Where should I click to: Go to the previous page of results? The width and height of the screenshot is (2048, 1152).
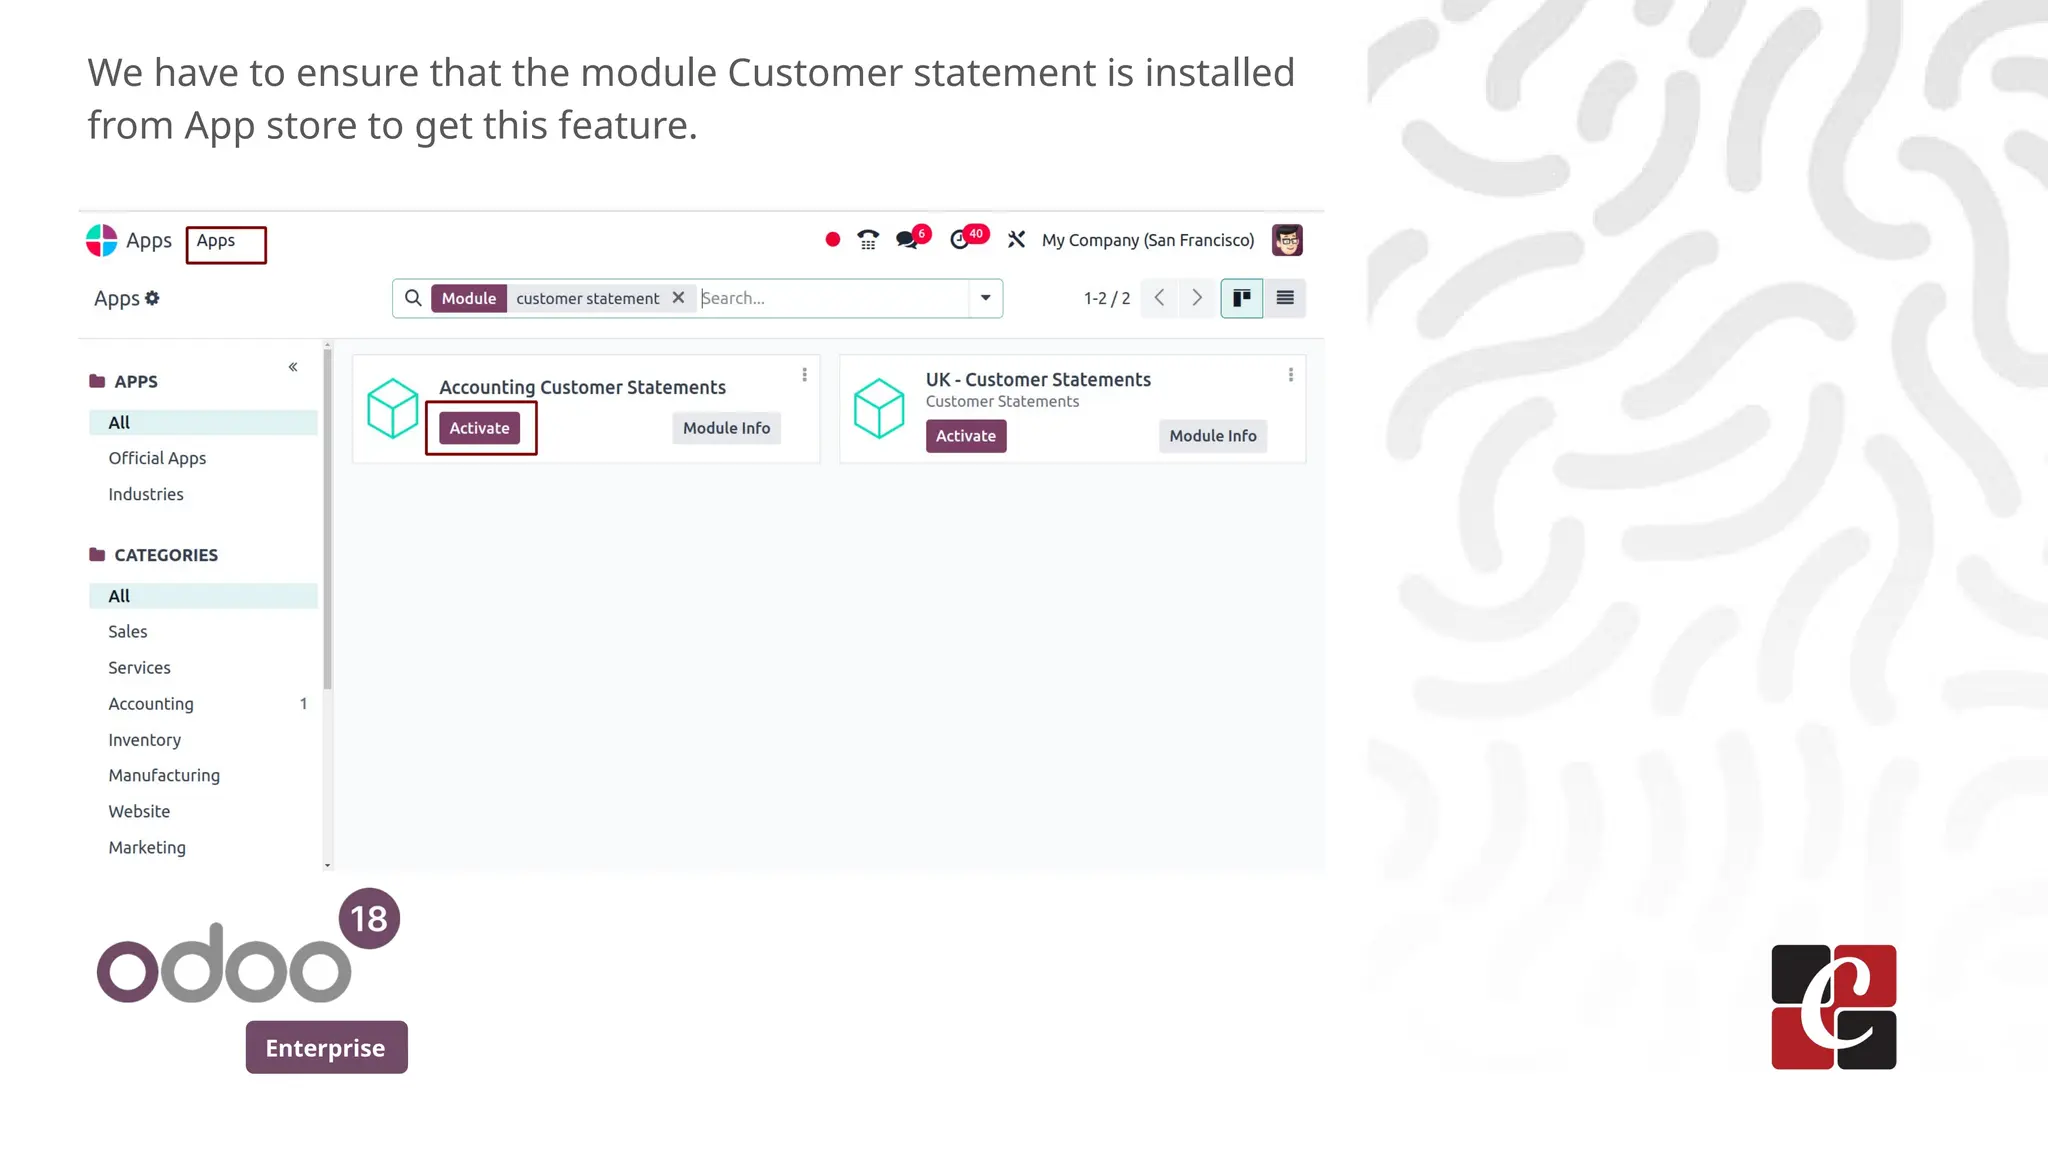point(1160,298)
